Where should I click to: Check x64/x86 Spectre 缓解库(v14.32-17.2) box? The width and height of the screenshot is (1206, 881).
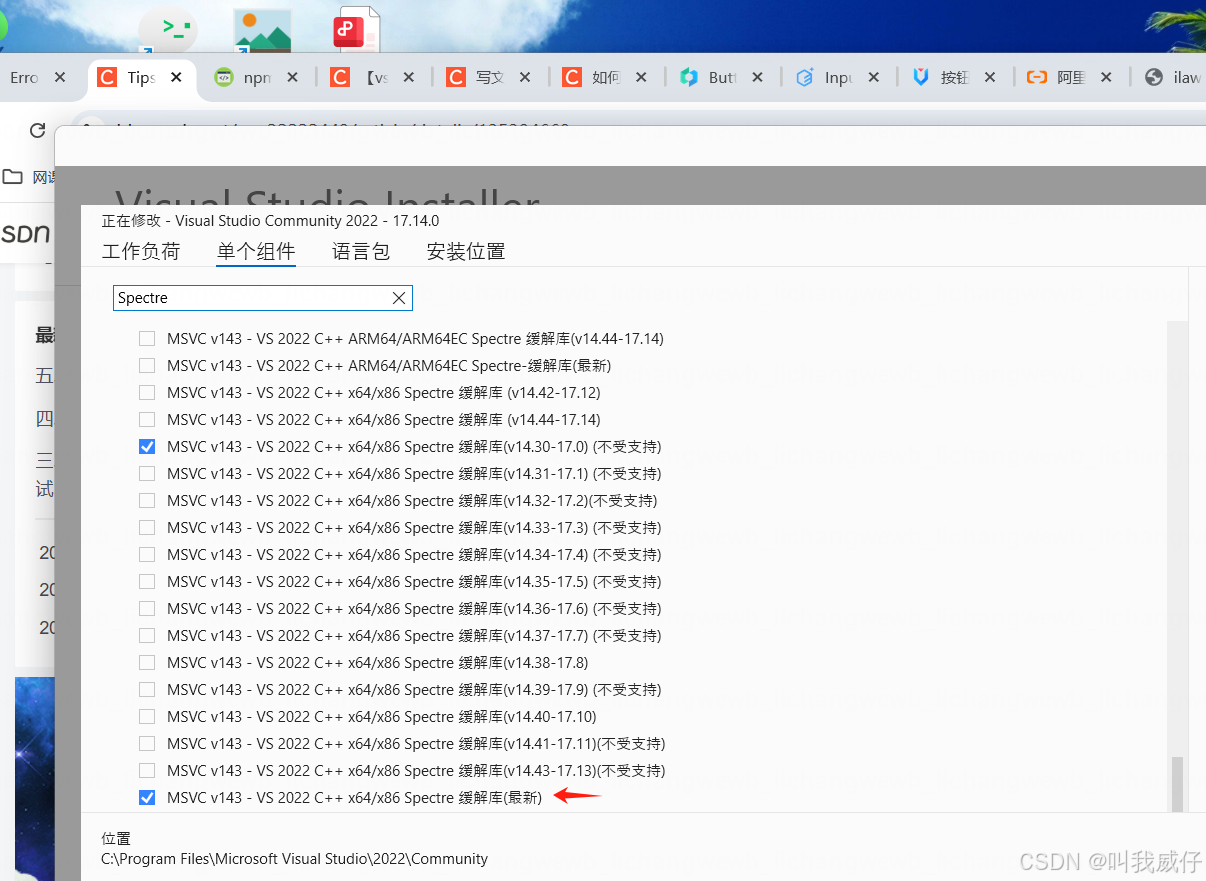click(x=147, y=501)
